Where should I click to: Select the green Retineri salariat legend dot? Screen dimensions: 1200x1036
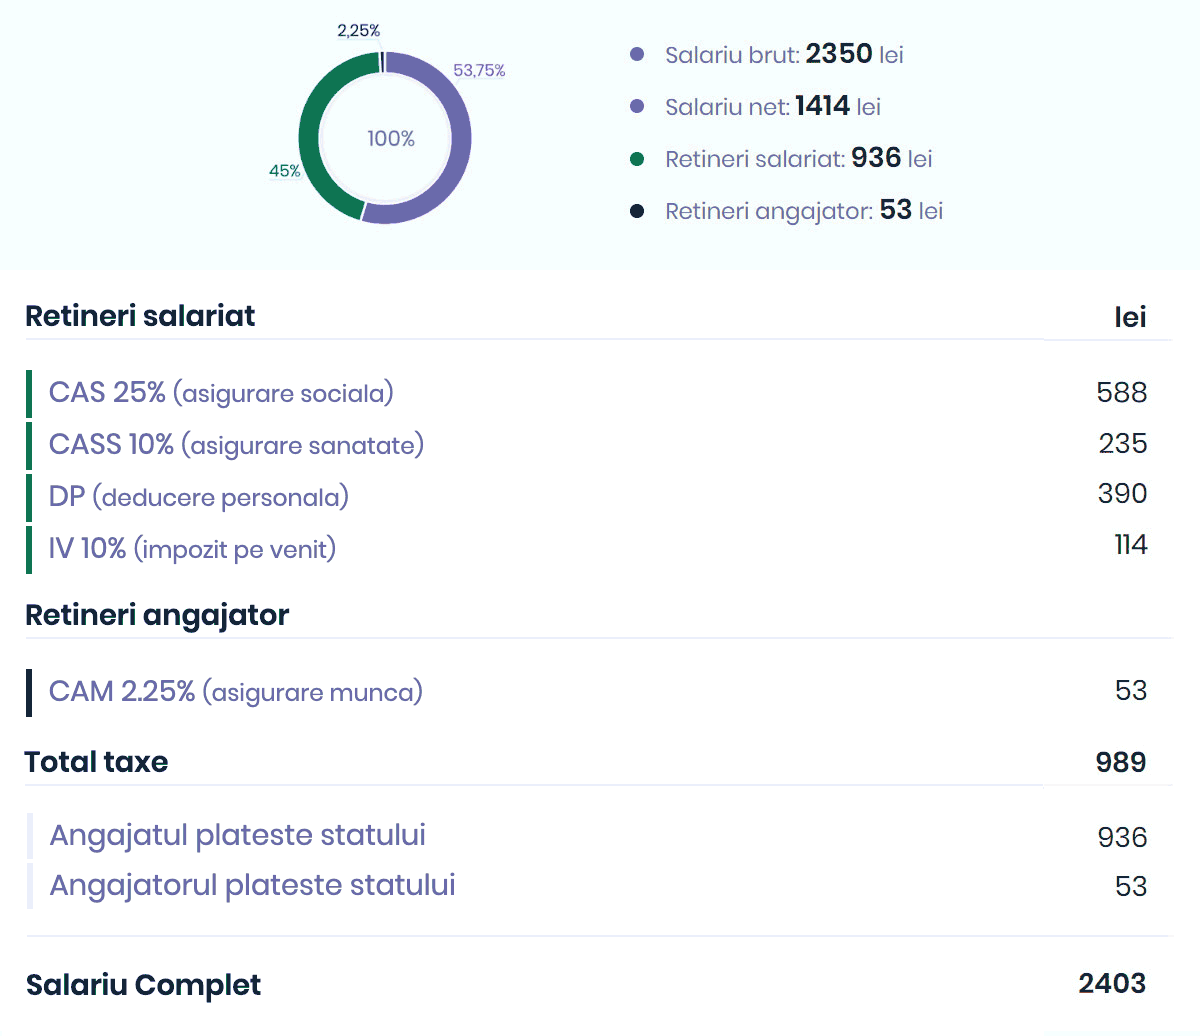638,159
